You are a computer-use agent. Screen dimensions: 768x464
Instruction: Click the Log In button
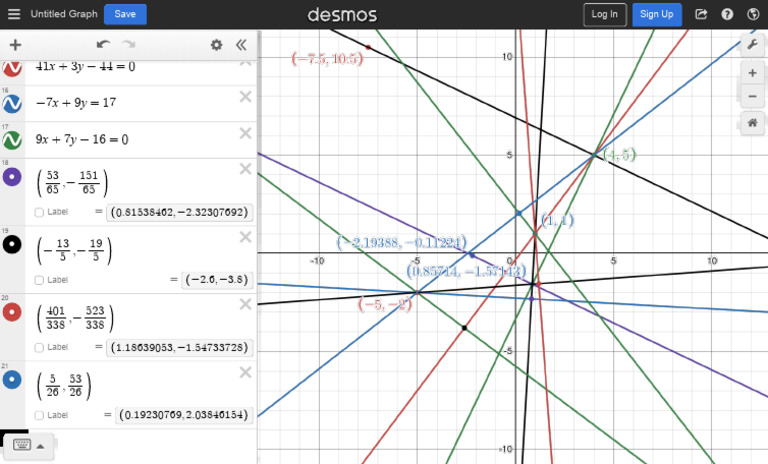(604, 14)
